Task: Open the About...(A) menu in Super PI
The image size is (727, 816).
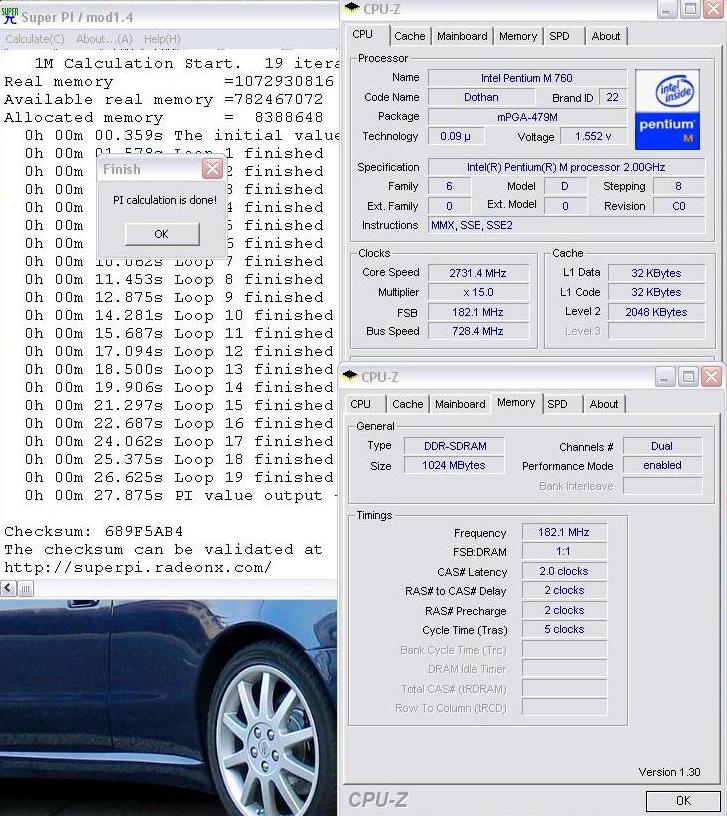Action: (x=104, y=39)
